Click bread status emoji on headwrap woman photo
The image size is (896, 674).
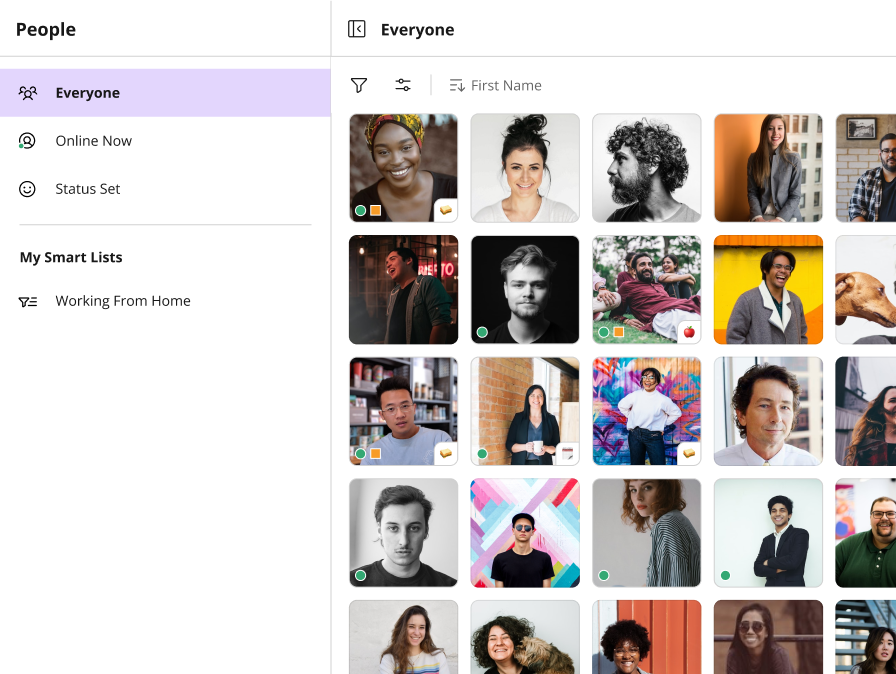[446, 210]
